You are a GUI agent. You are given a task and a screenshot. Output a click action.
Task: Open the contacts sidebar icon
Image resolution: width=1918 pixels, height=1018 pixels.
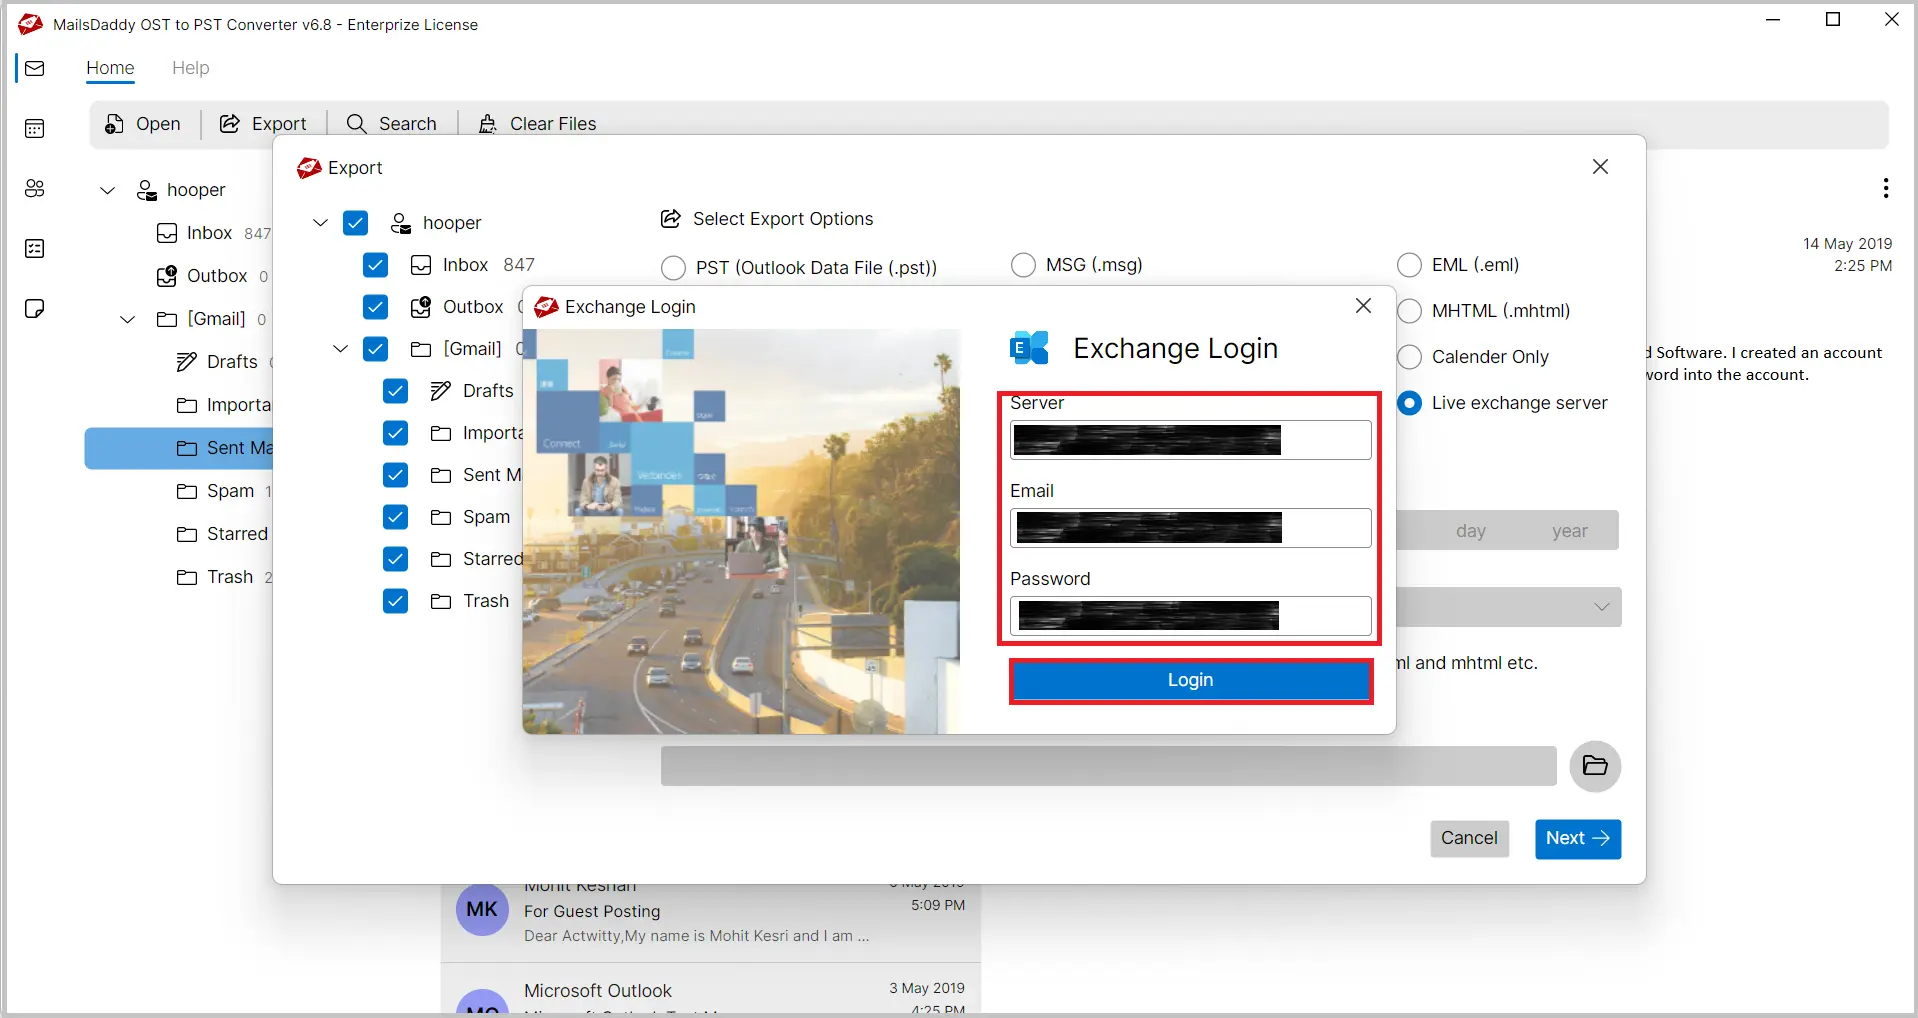(35, 188)
